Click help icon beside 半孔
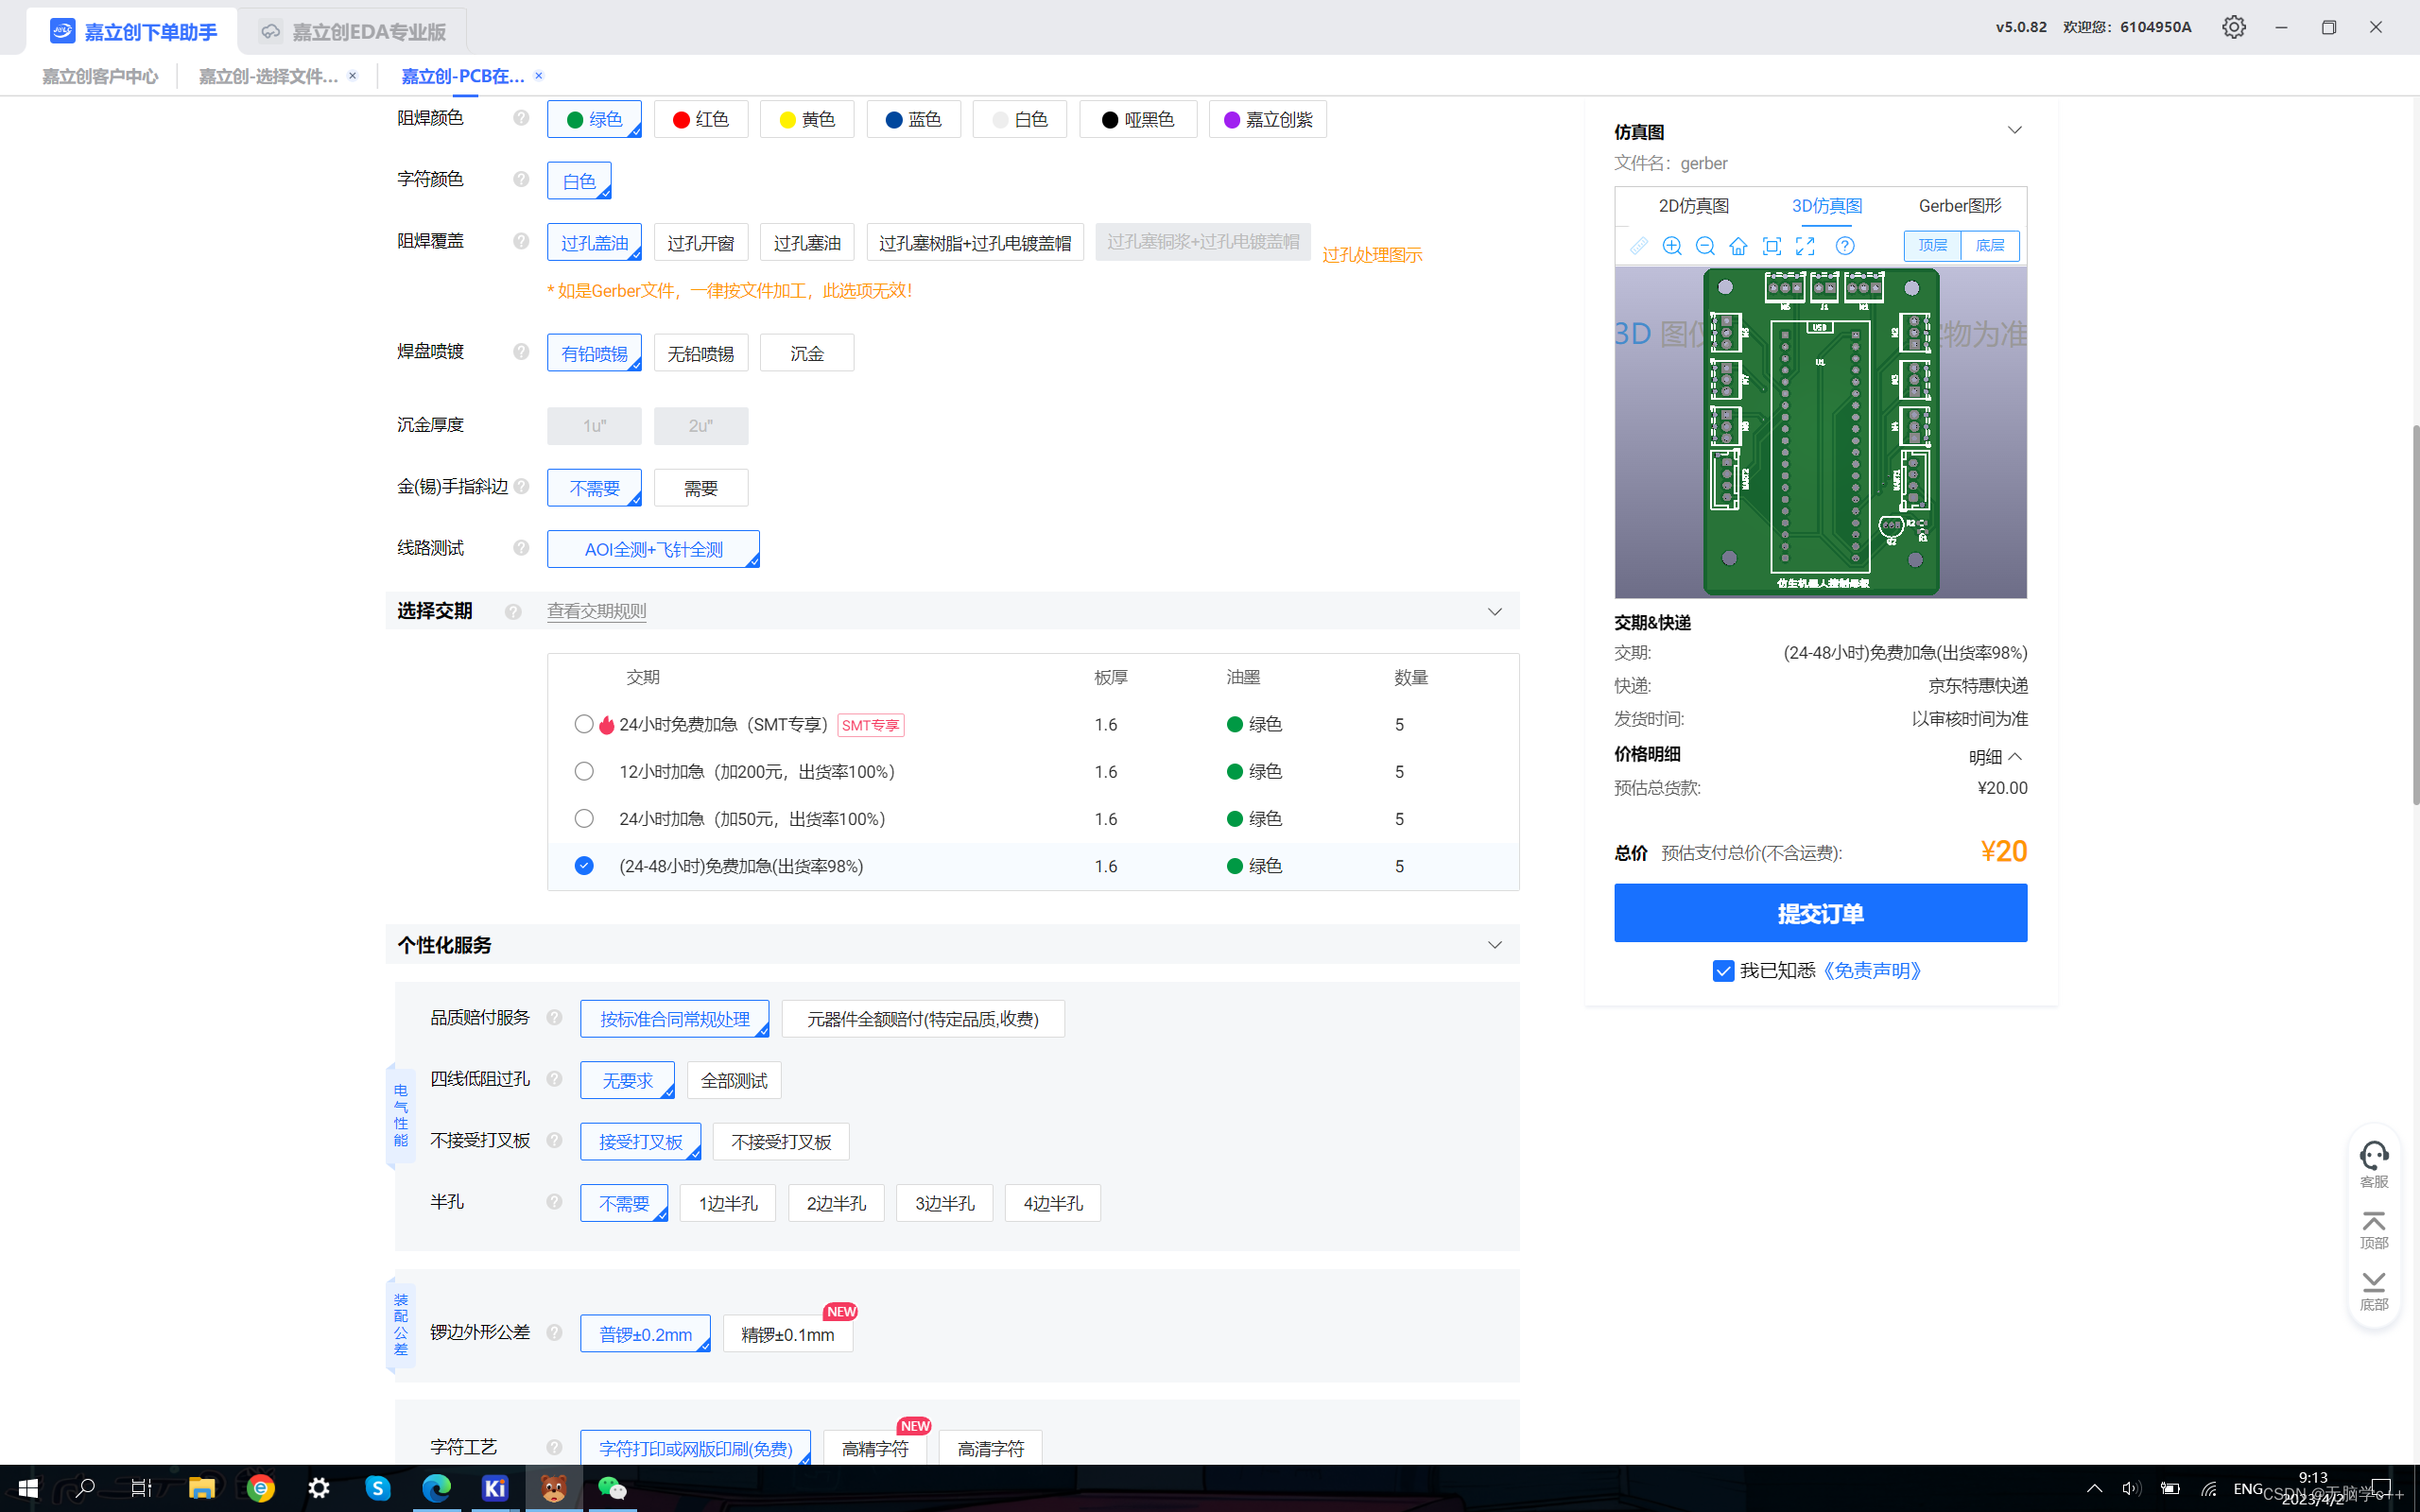This screenshot has width=2420, height=1512. (x=554, y=1202)
